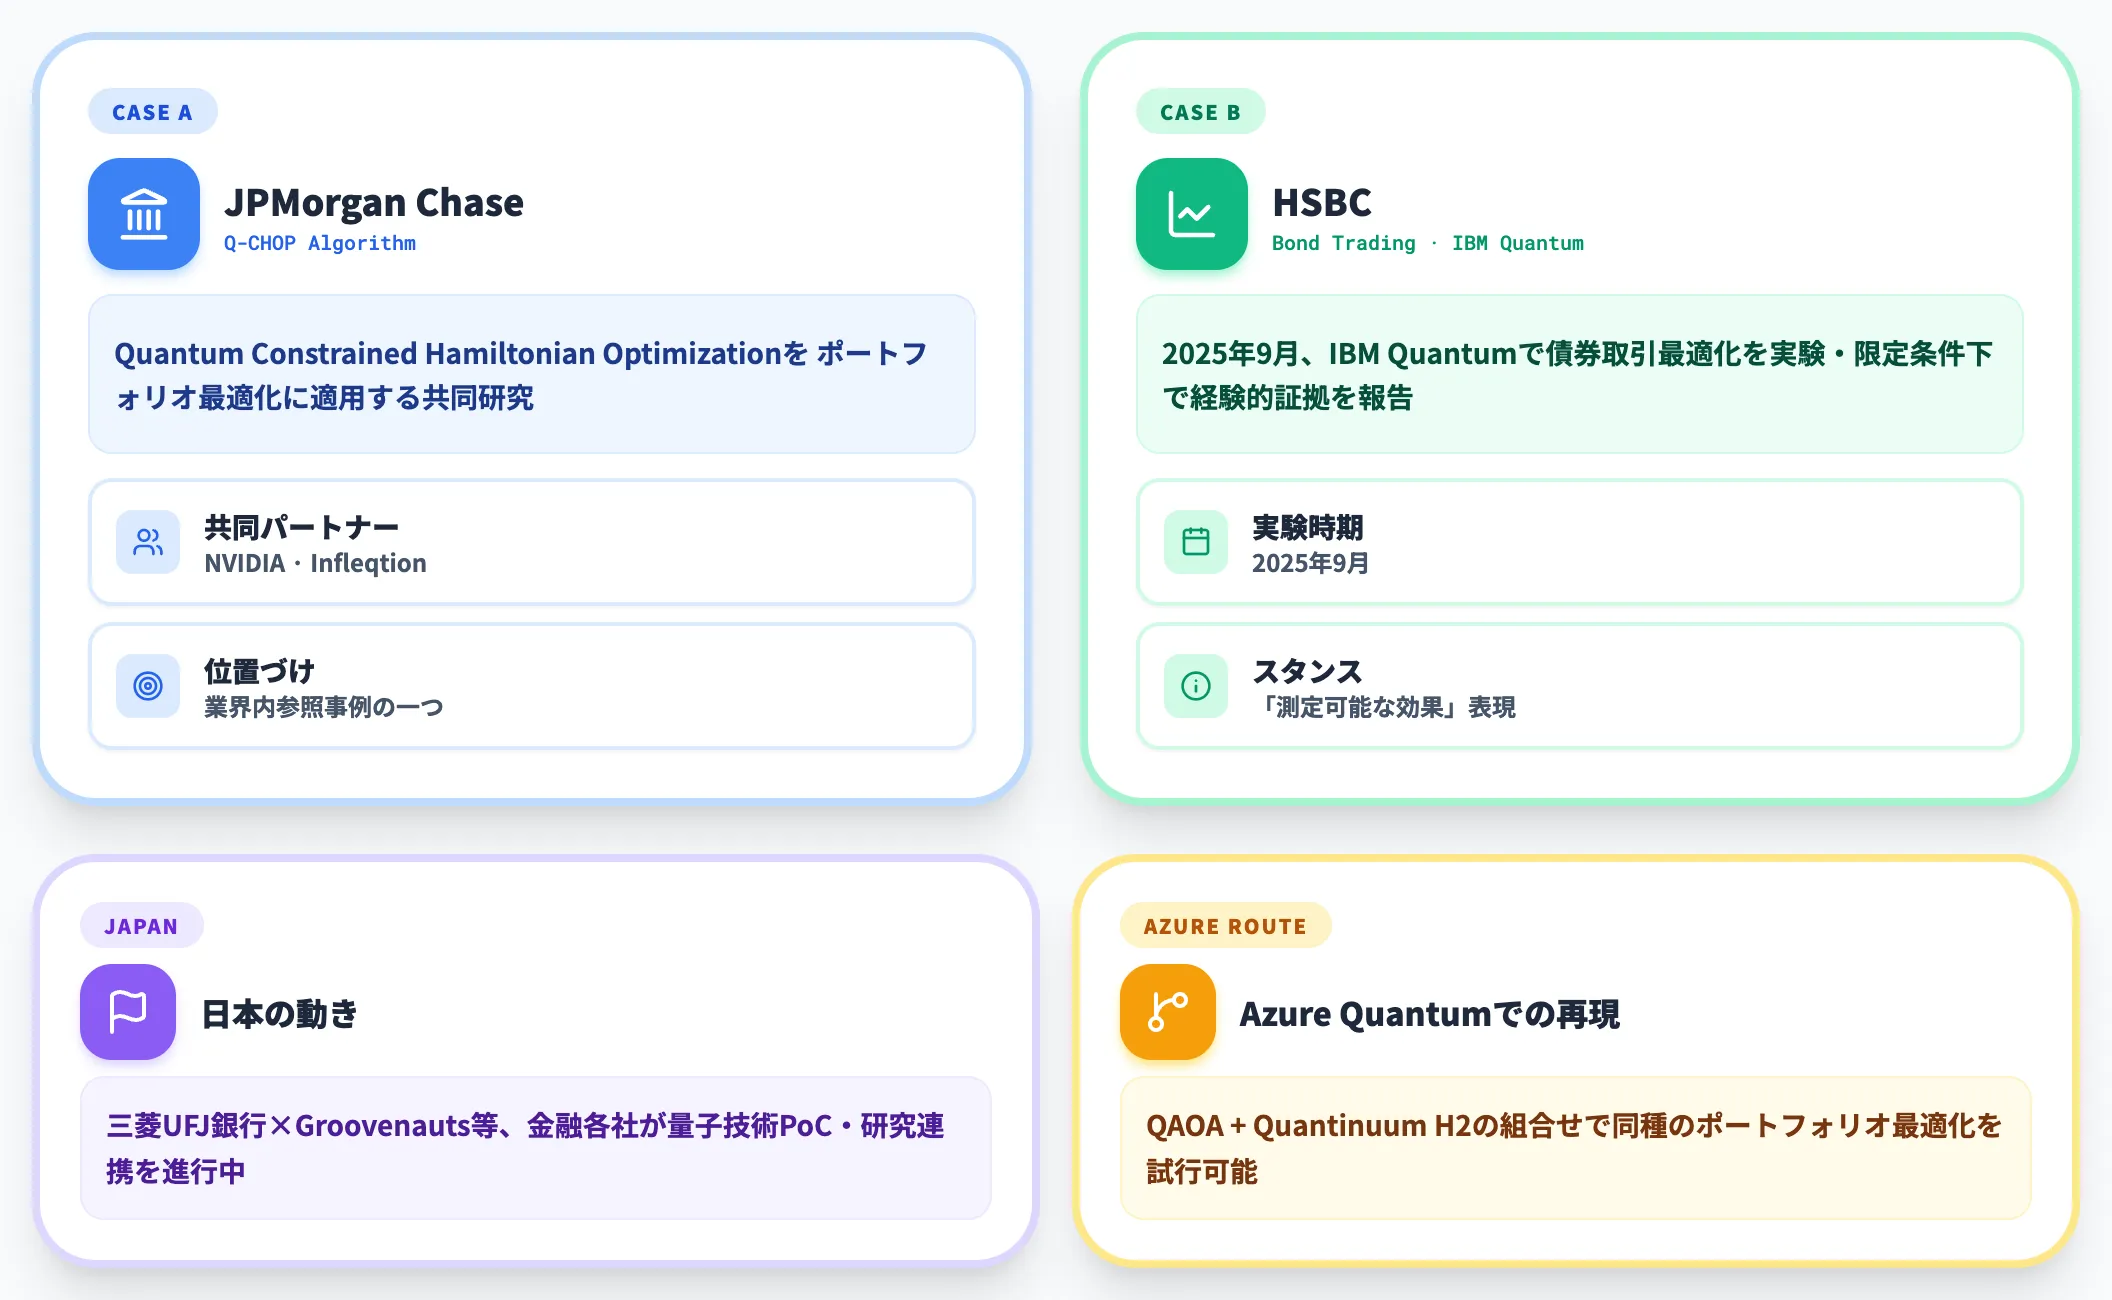Click the green line chart HSBC icon
This screenshot has width=2112, height=1300.
pos(1192,214)
